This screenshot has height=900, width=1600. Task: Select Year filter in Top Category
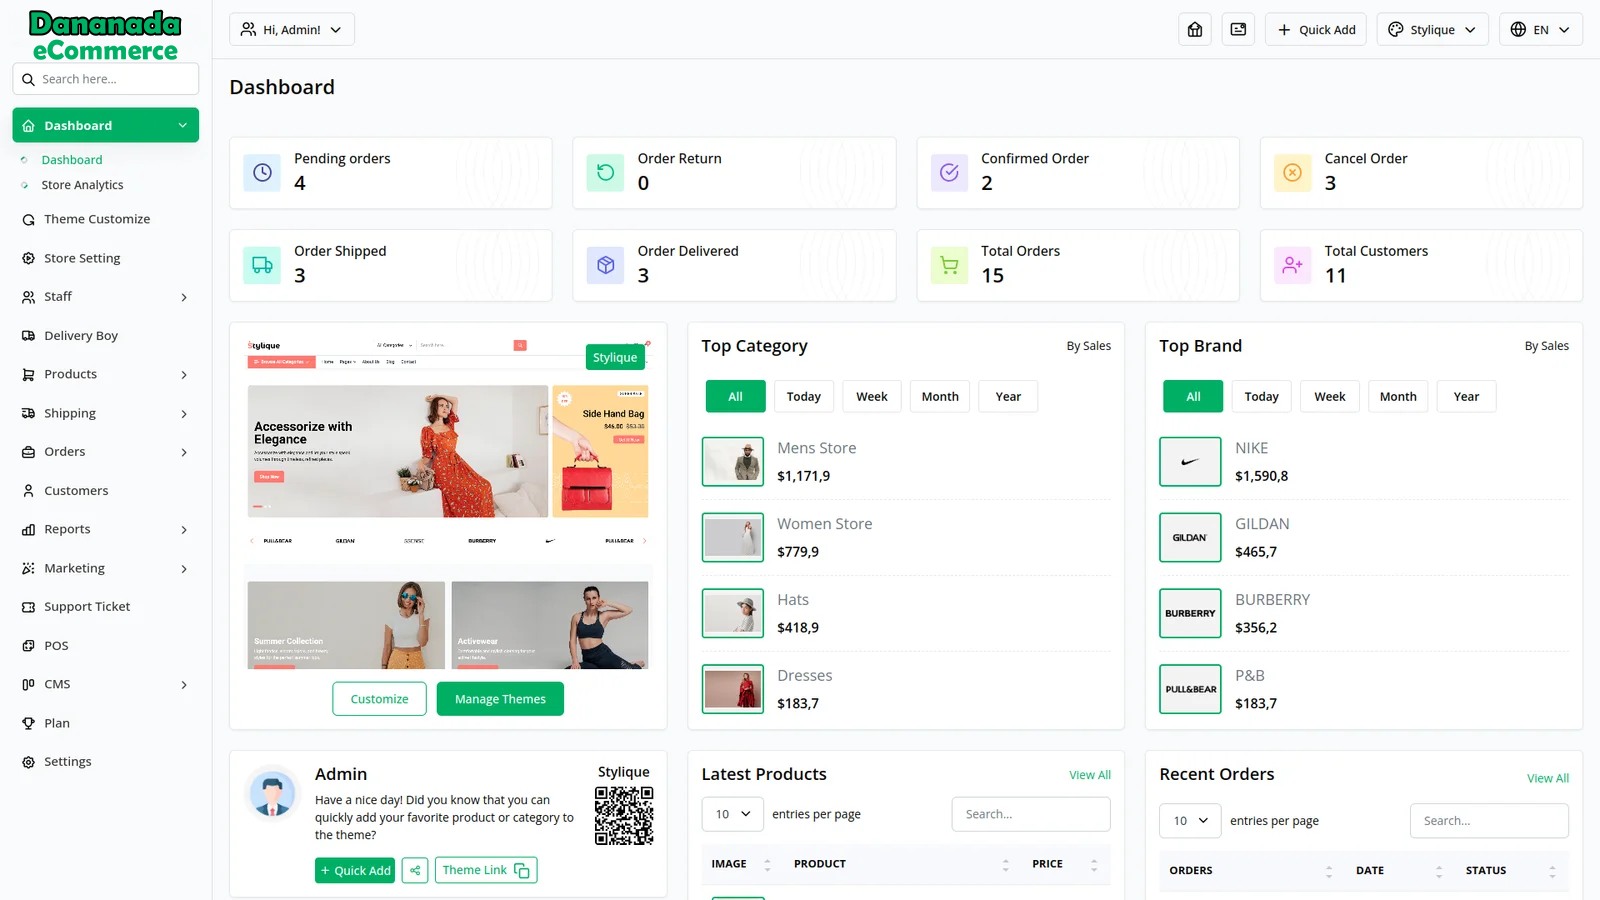coord(1008,397)
